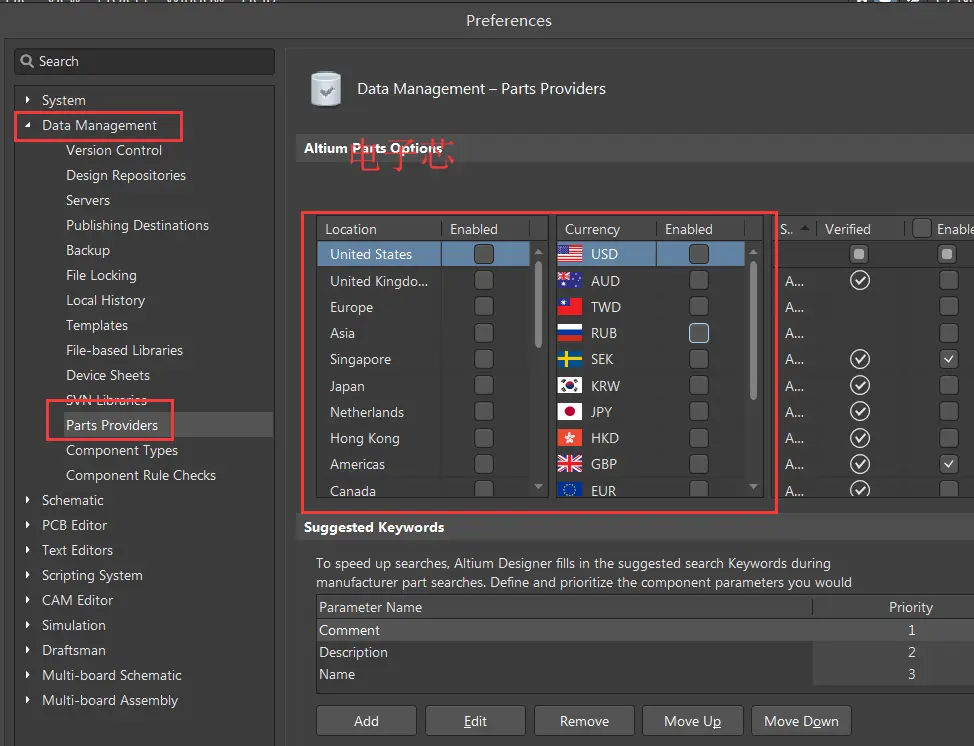Expand the Simulation tree node

[27, 625]
